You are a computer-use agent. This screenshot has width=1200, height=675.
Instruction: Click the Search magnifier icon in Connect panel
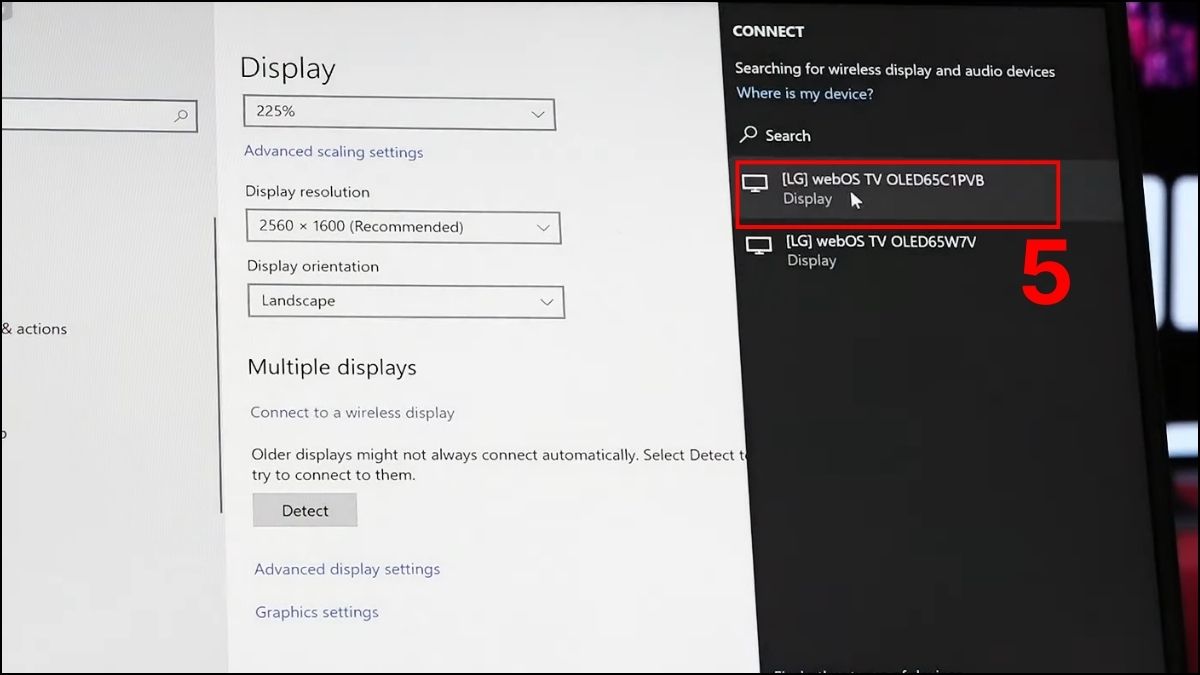point(749,135)
